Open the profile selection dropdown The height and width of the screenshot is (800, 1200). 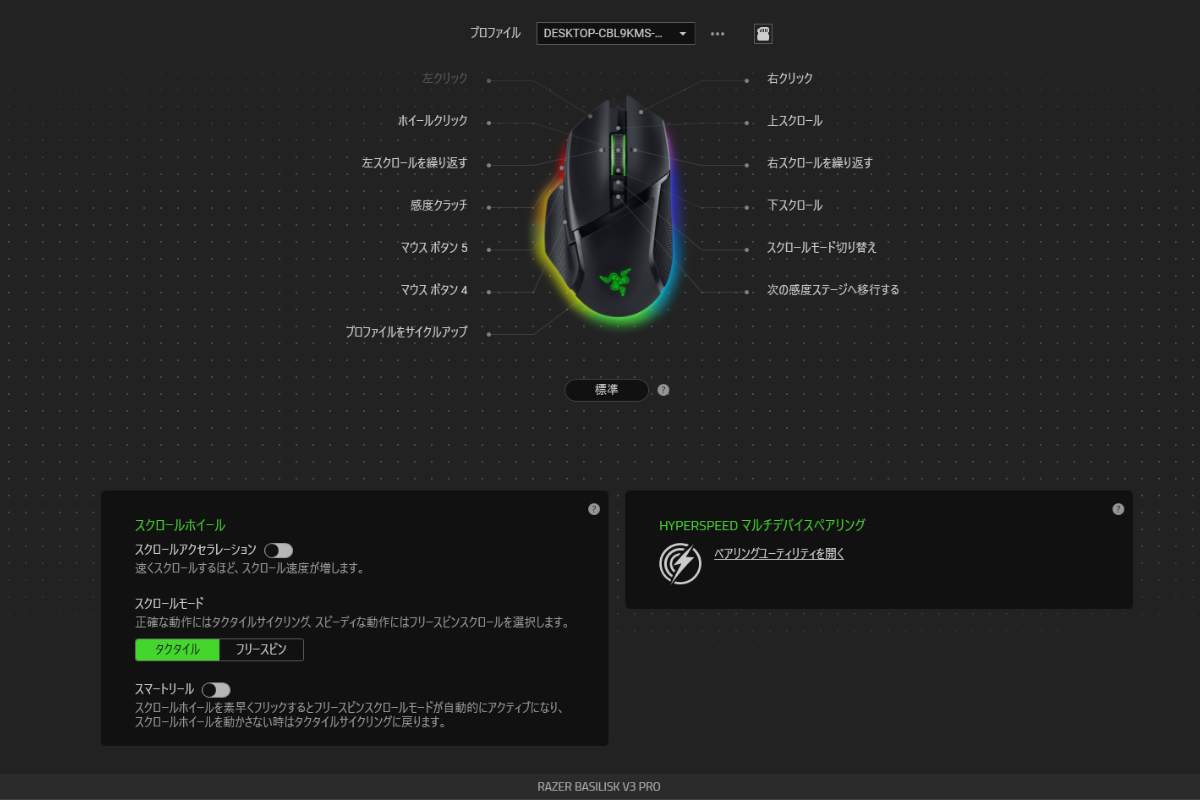[x=615, y=33]
